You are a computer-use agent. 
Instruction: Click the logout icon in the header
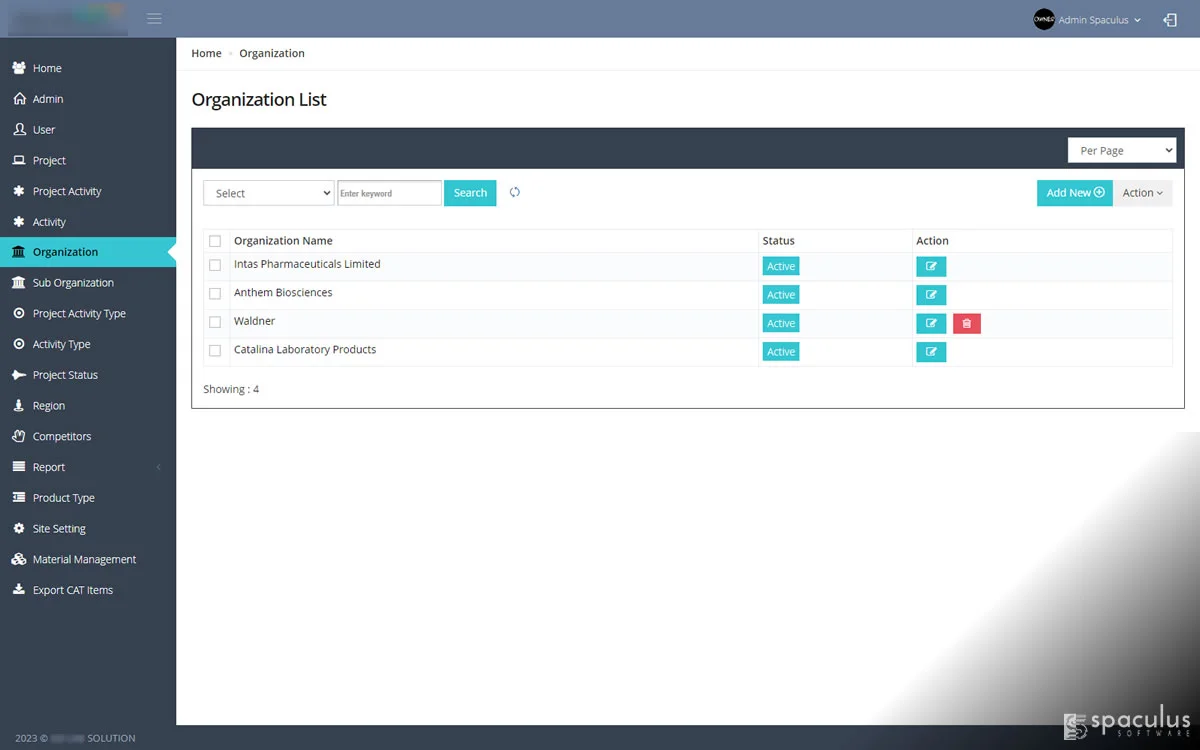point(1170,20)
